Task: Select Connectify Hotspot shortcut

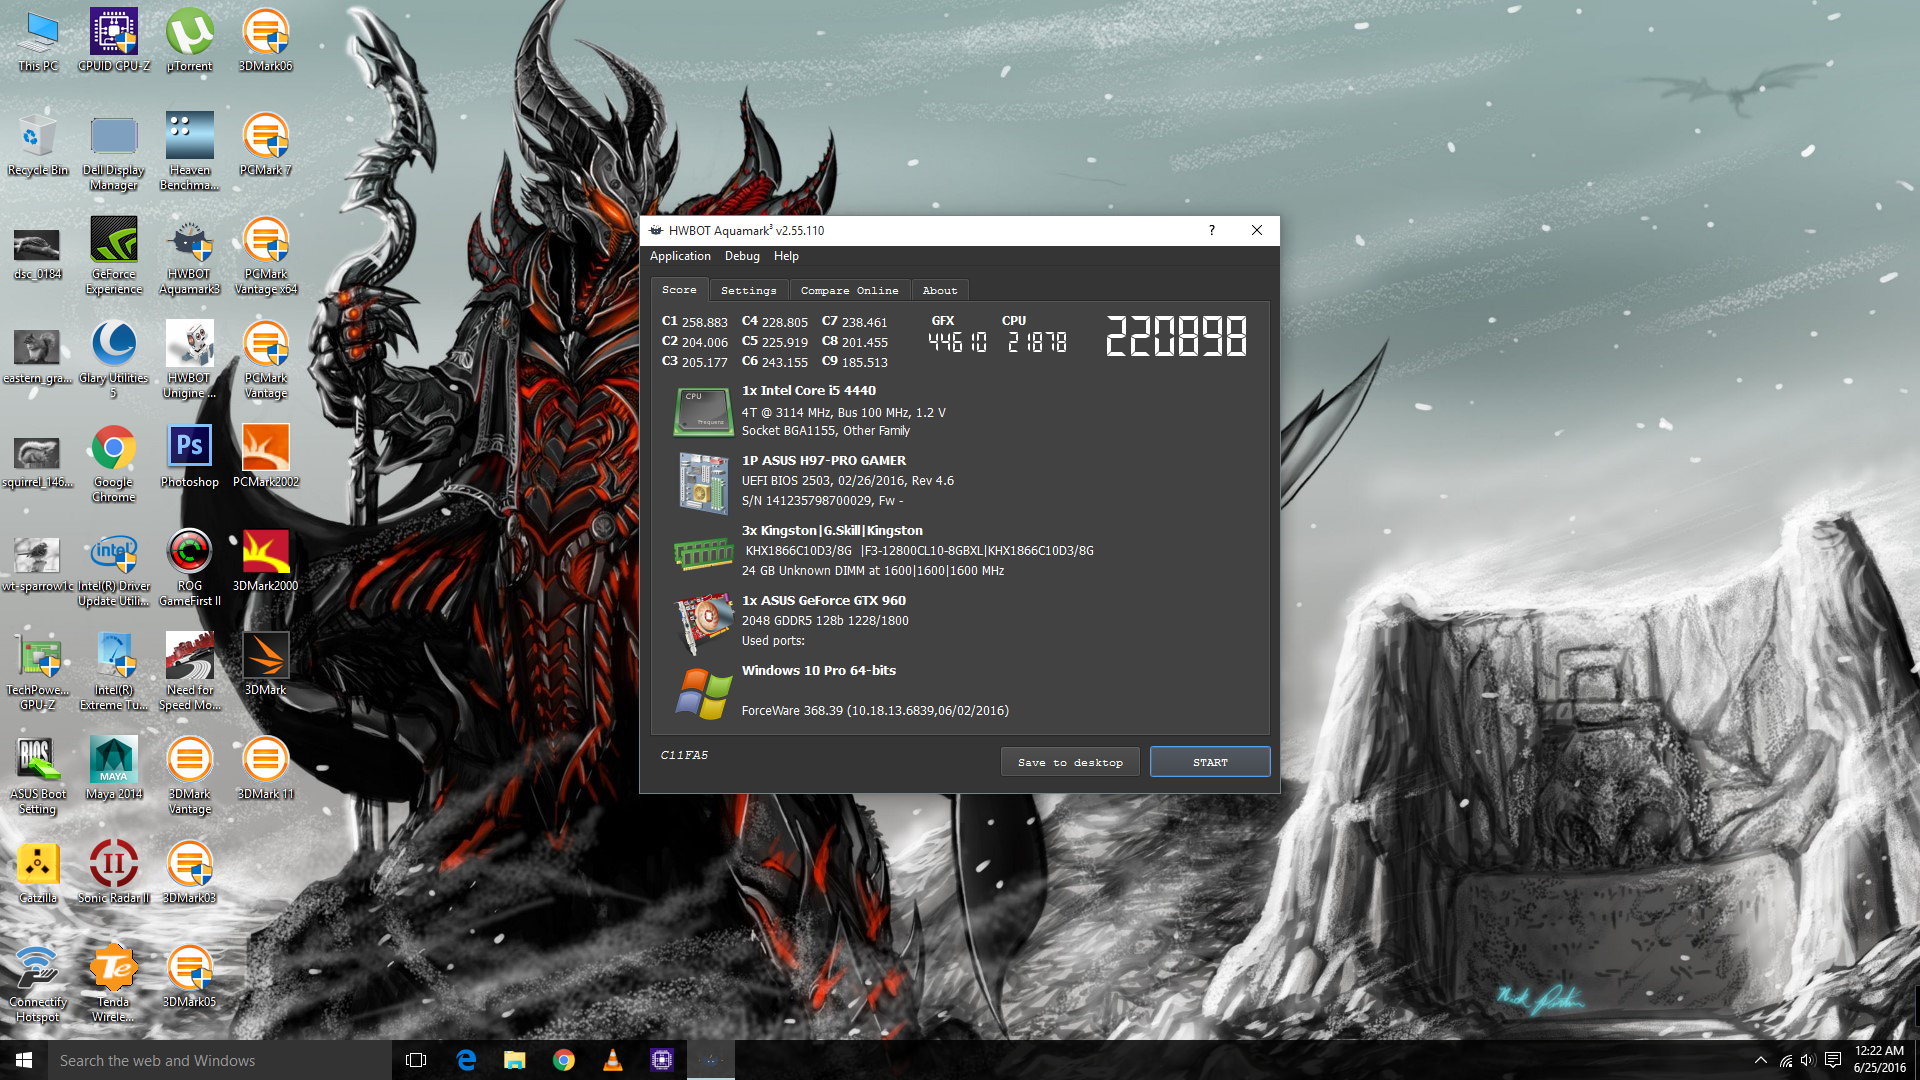Action: [38, 984]
